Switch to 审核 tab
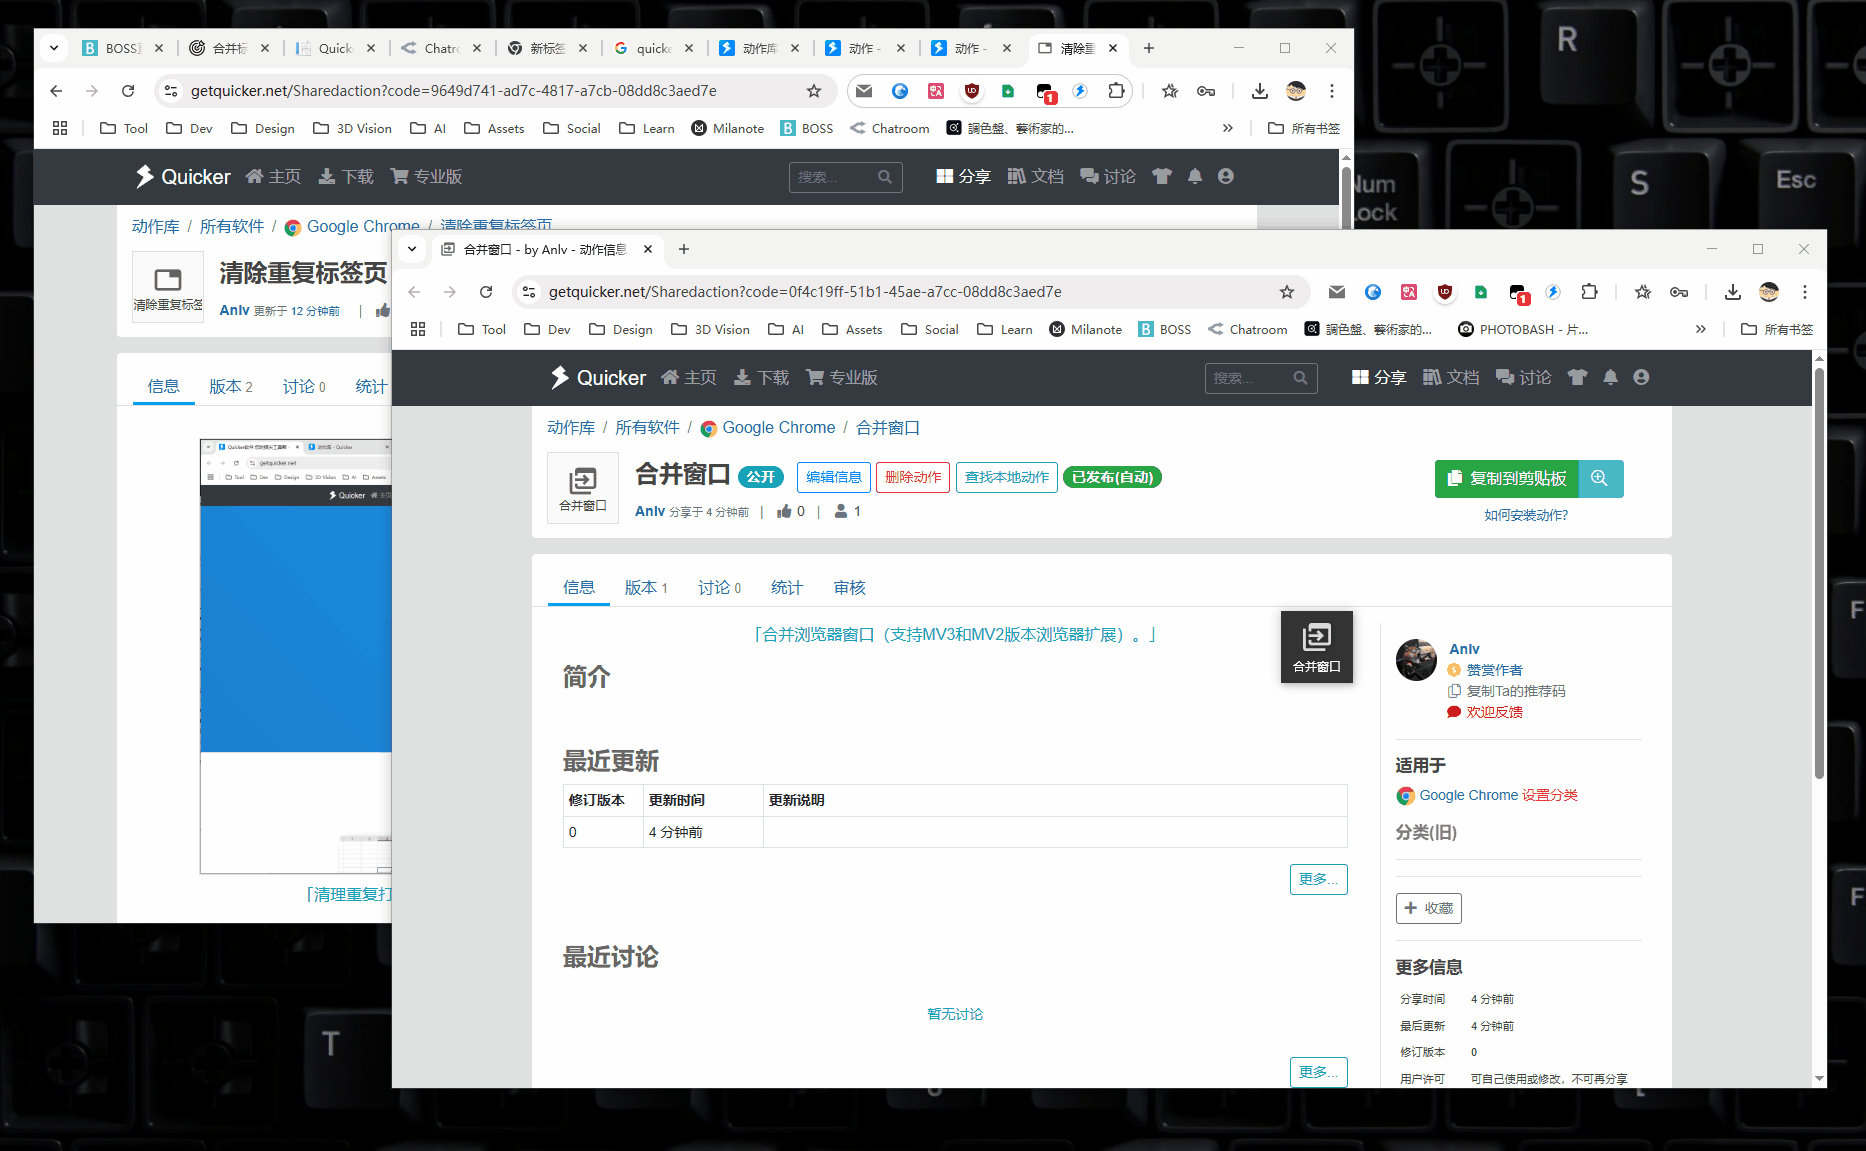1866x1151 pixels. point(850,587)
